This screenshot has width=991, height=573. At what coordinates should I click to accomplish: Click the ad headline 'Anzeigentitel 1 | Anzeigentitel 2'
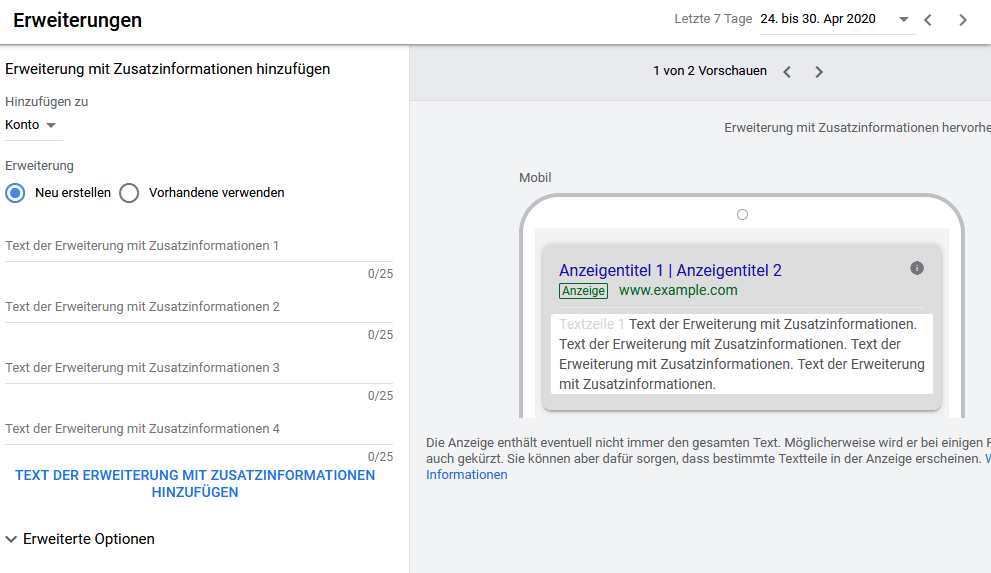pyautogui.click(x=670, y=270)
